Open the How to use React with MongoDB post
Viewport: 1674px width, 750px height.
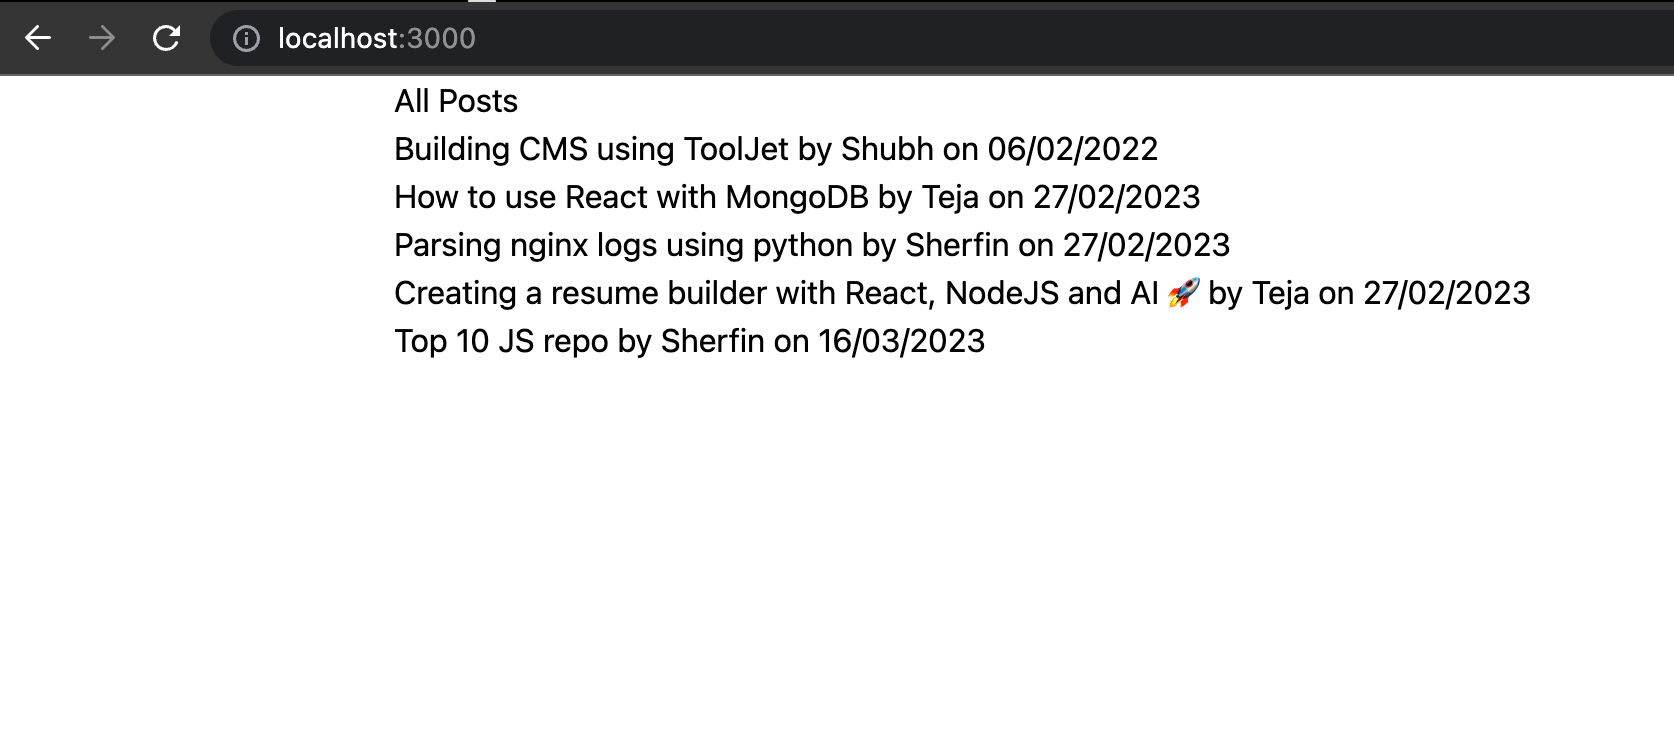[x=631, y=197]
